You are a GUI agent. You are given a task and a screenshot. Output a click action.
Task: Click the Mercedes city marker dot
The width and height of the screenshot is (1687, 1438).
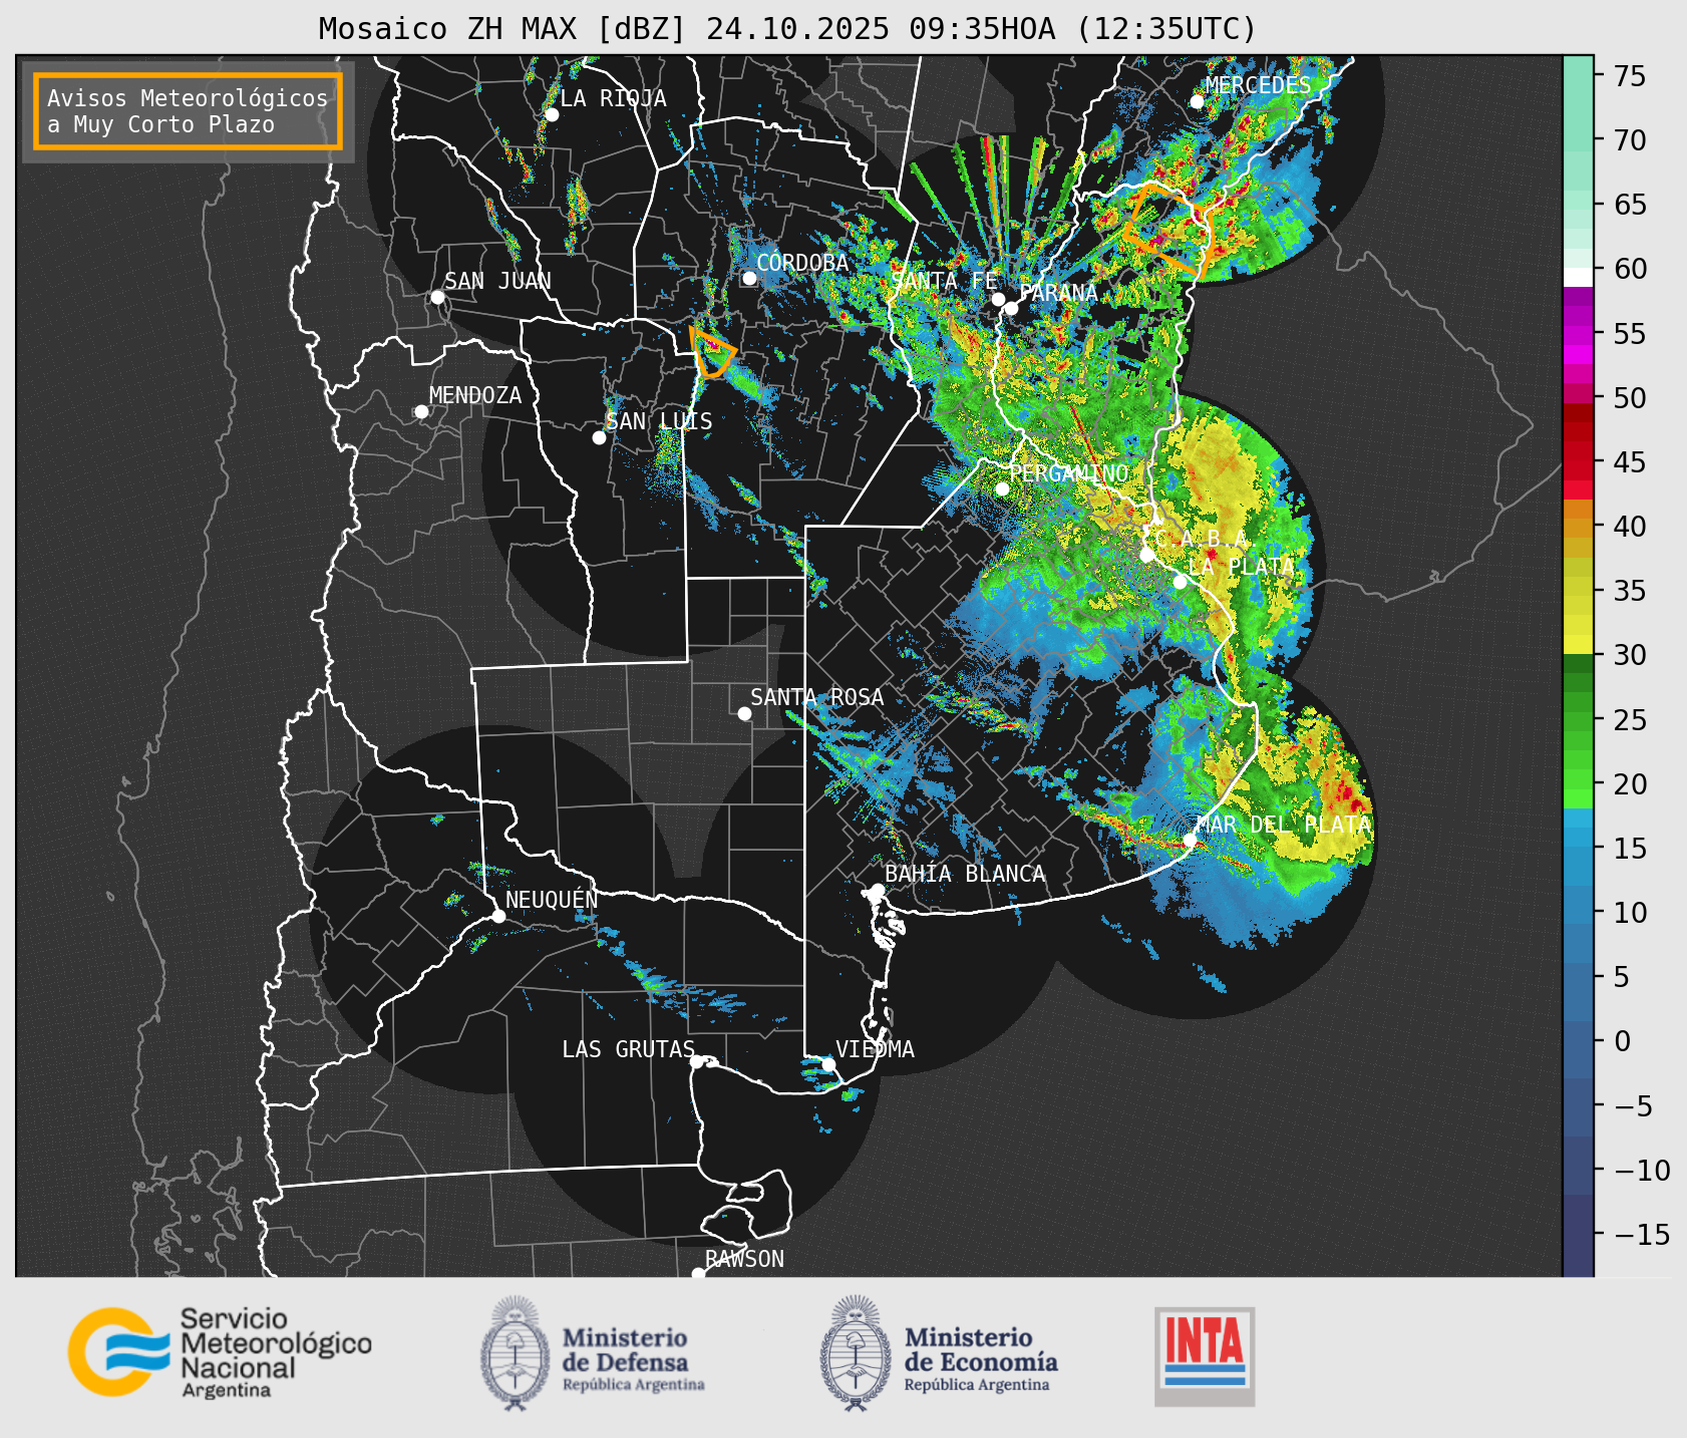[1197, 101]
